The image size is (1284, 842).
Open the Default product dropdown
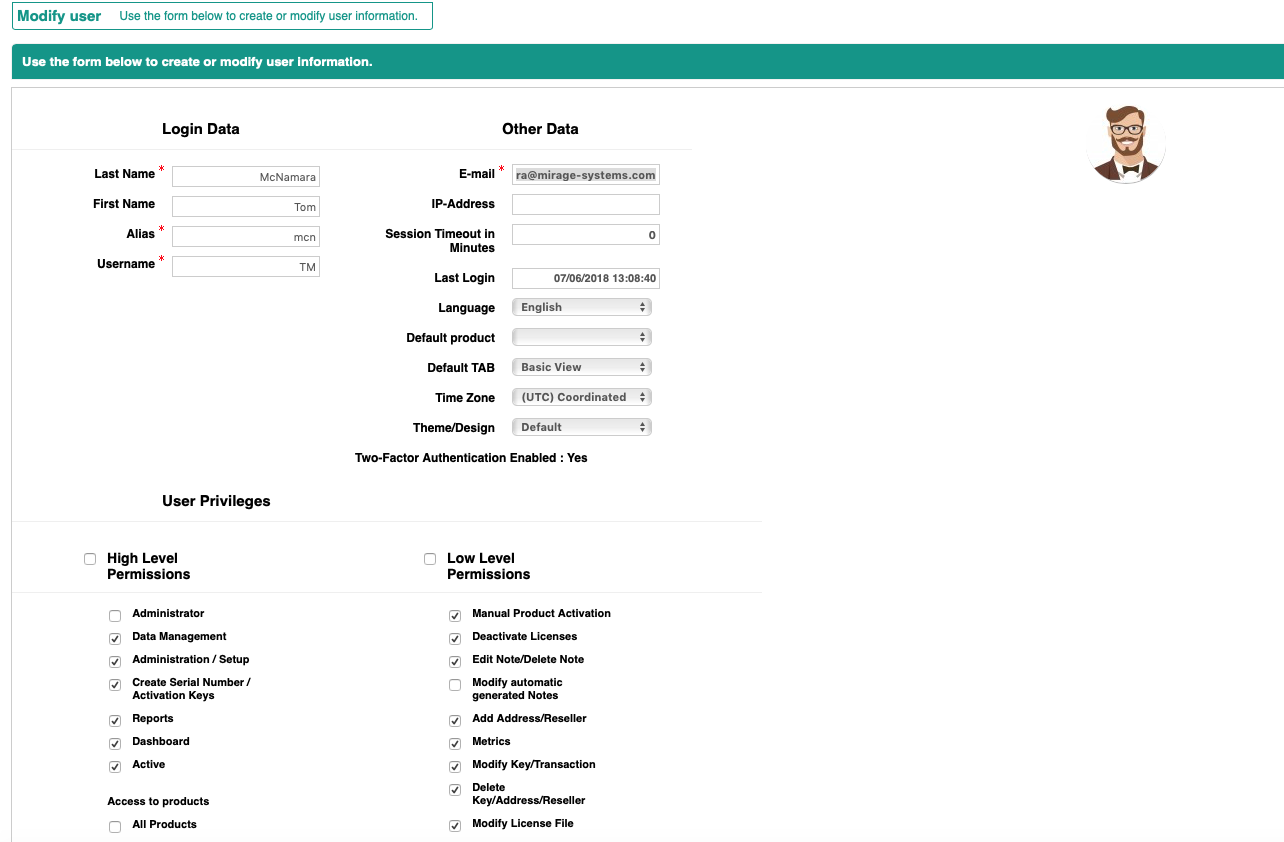[x=581, y=337]
